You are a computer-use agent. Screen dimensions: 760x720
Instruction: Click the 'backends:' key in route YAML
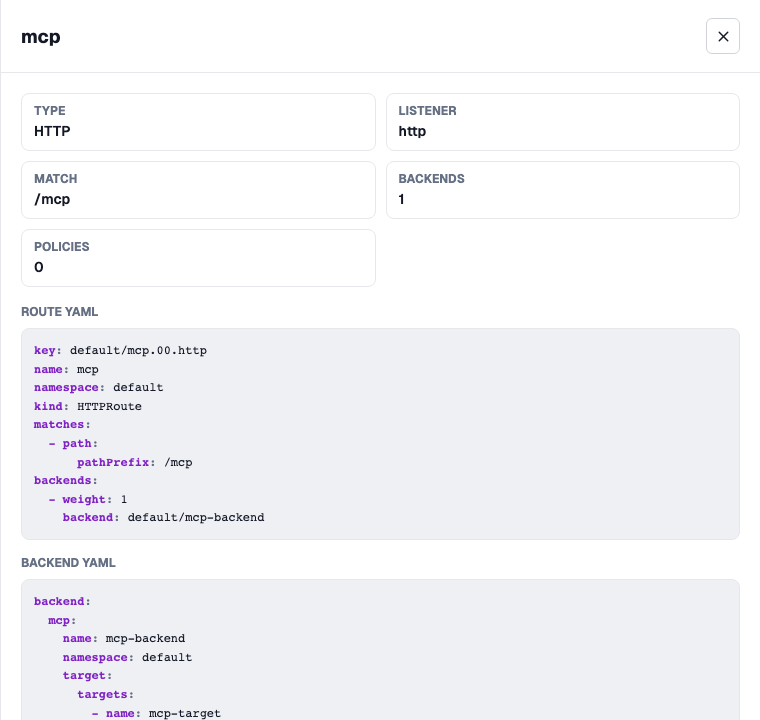pyautogui.click(x=66, y=480)
